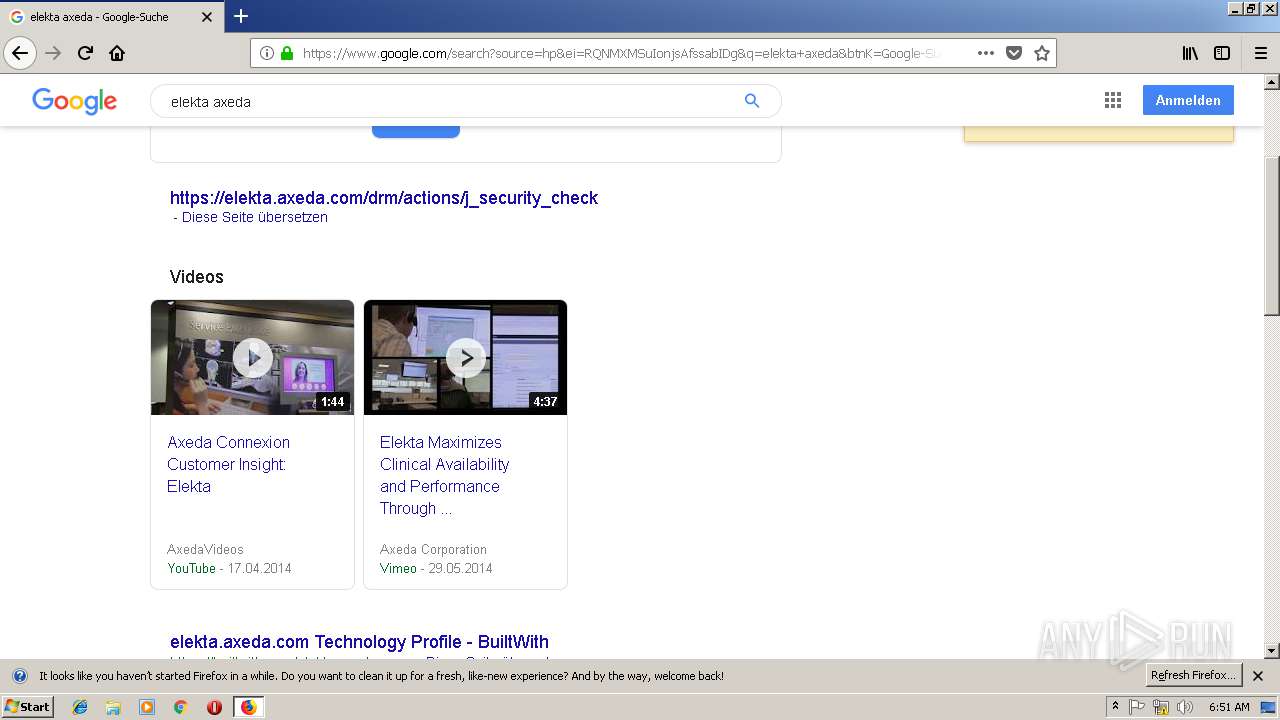Open the Google apps grid
Viewport: 1280px width, 720px height.
coord(1113,100)
